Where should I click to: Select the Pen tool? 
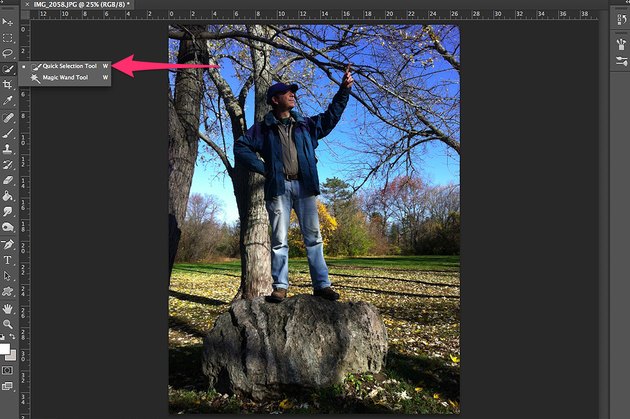(7, 244)
